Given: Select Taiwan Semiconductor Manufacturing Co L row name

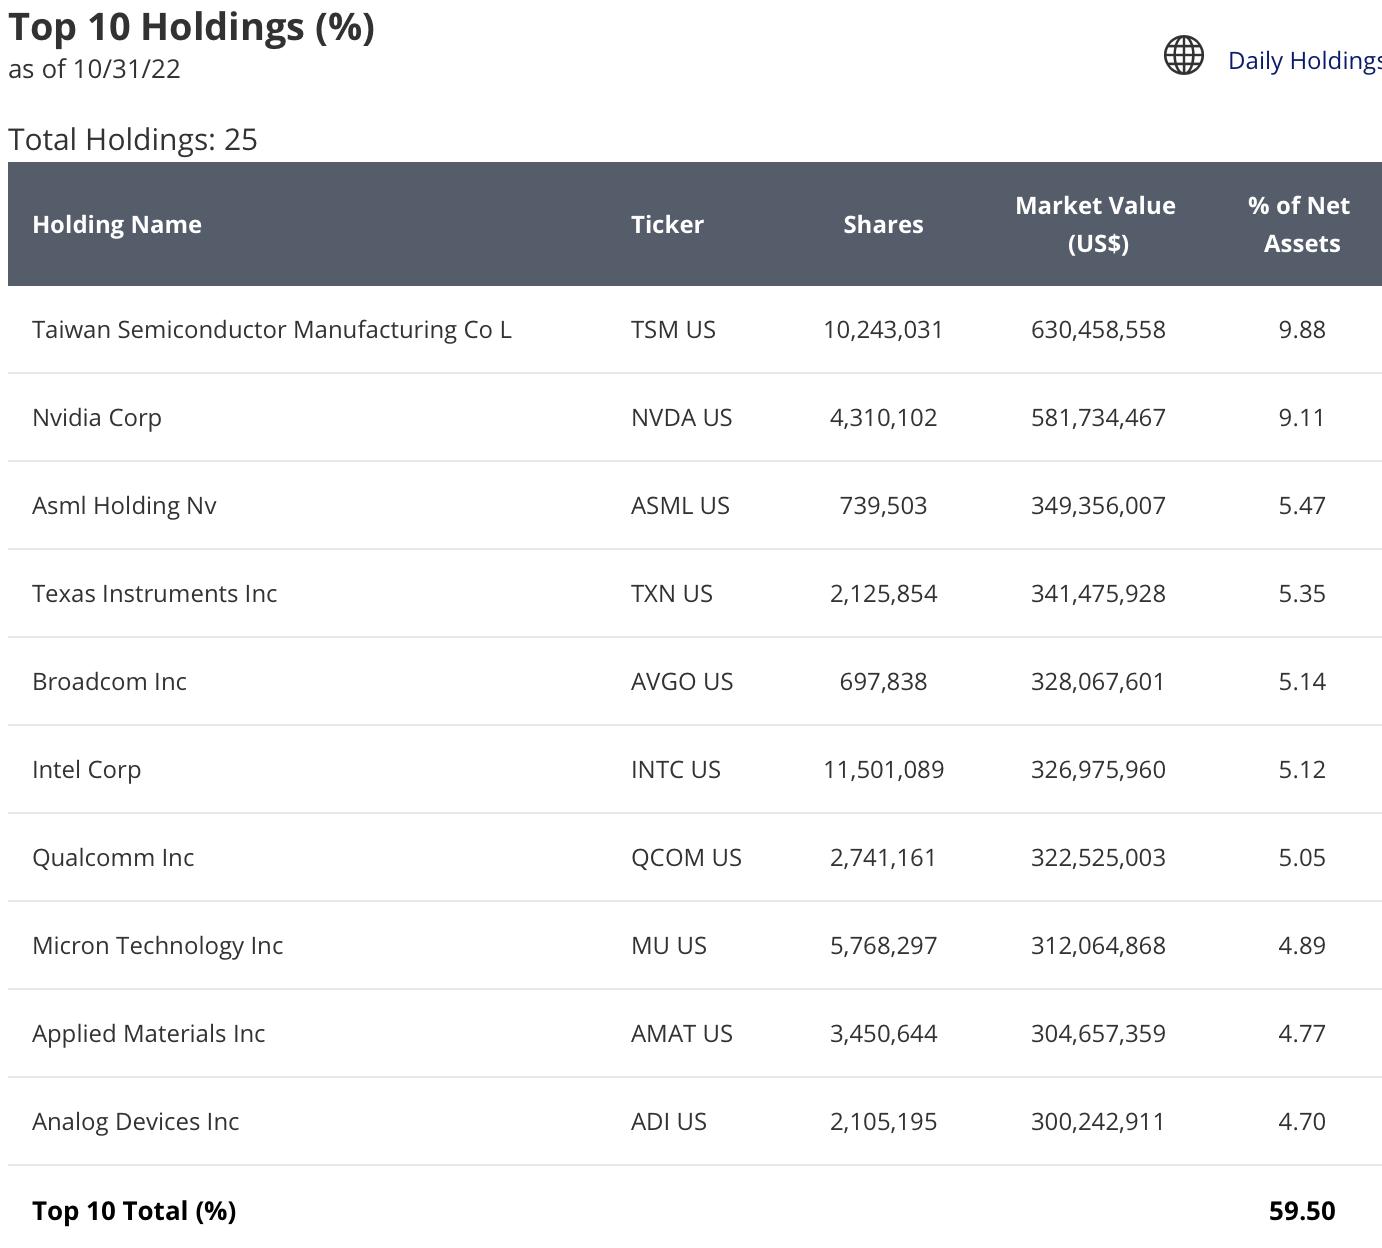Looking at the screenshot, I should tap(272, 330).
